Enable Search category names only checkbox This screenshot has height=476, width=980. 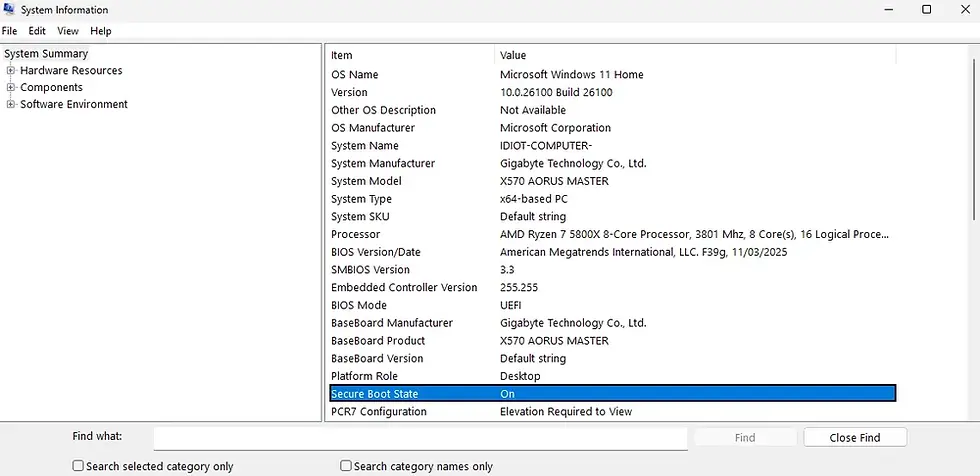point(346,465)
